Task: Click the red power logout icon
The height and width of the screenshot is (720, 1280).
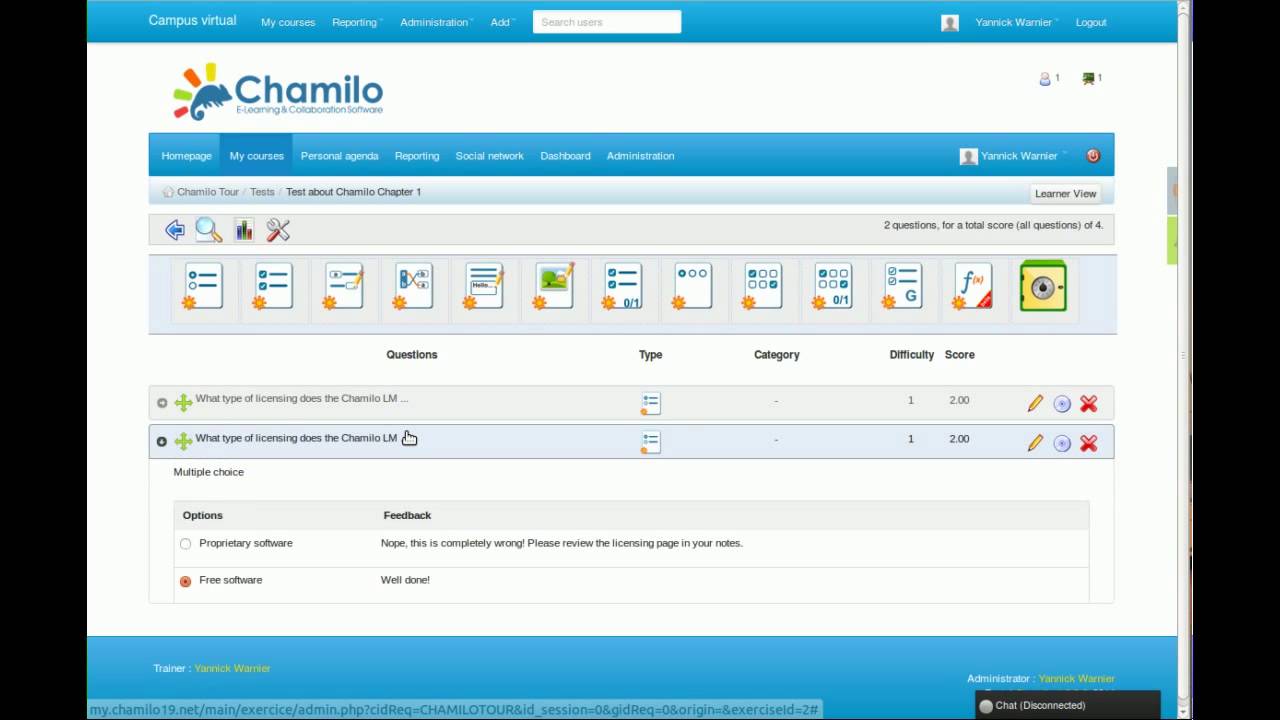Action: 1093,156
